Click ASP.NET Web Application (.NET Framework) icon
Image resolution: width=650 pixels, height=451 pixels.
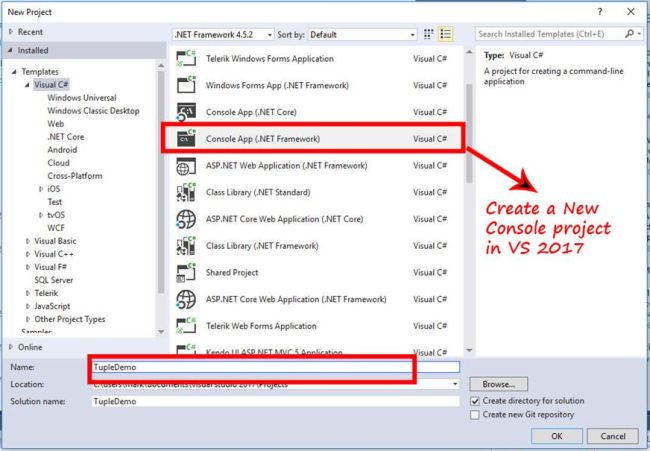pos(186,165)
